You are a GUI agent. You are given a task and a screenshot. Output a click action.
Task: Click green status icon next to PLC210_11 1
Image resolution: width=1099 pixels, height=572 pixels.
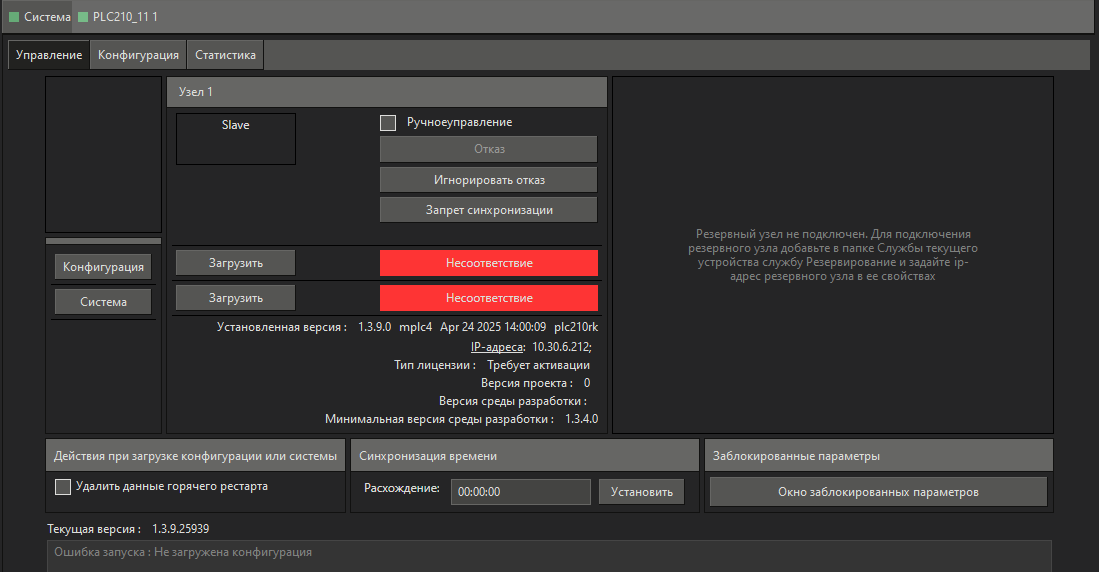coord(83,17)
